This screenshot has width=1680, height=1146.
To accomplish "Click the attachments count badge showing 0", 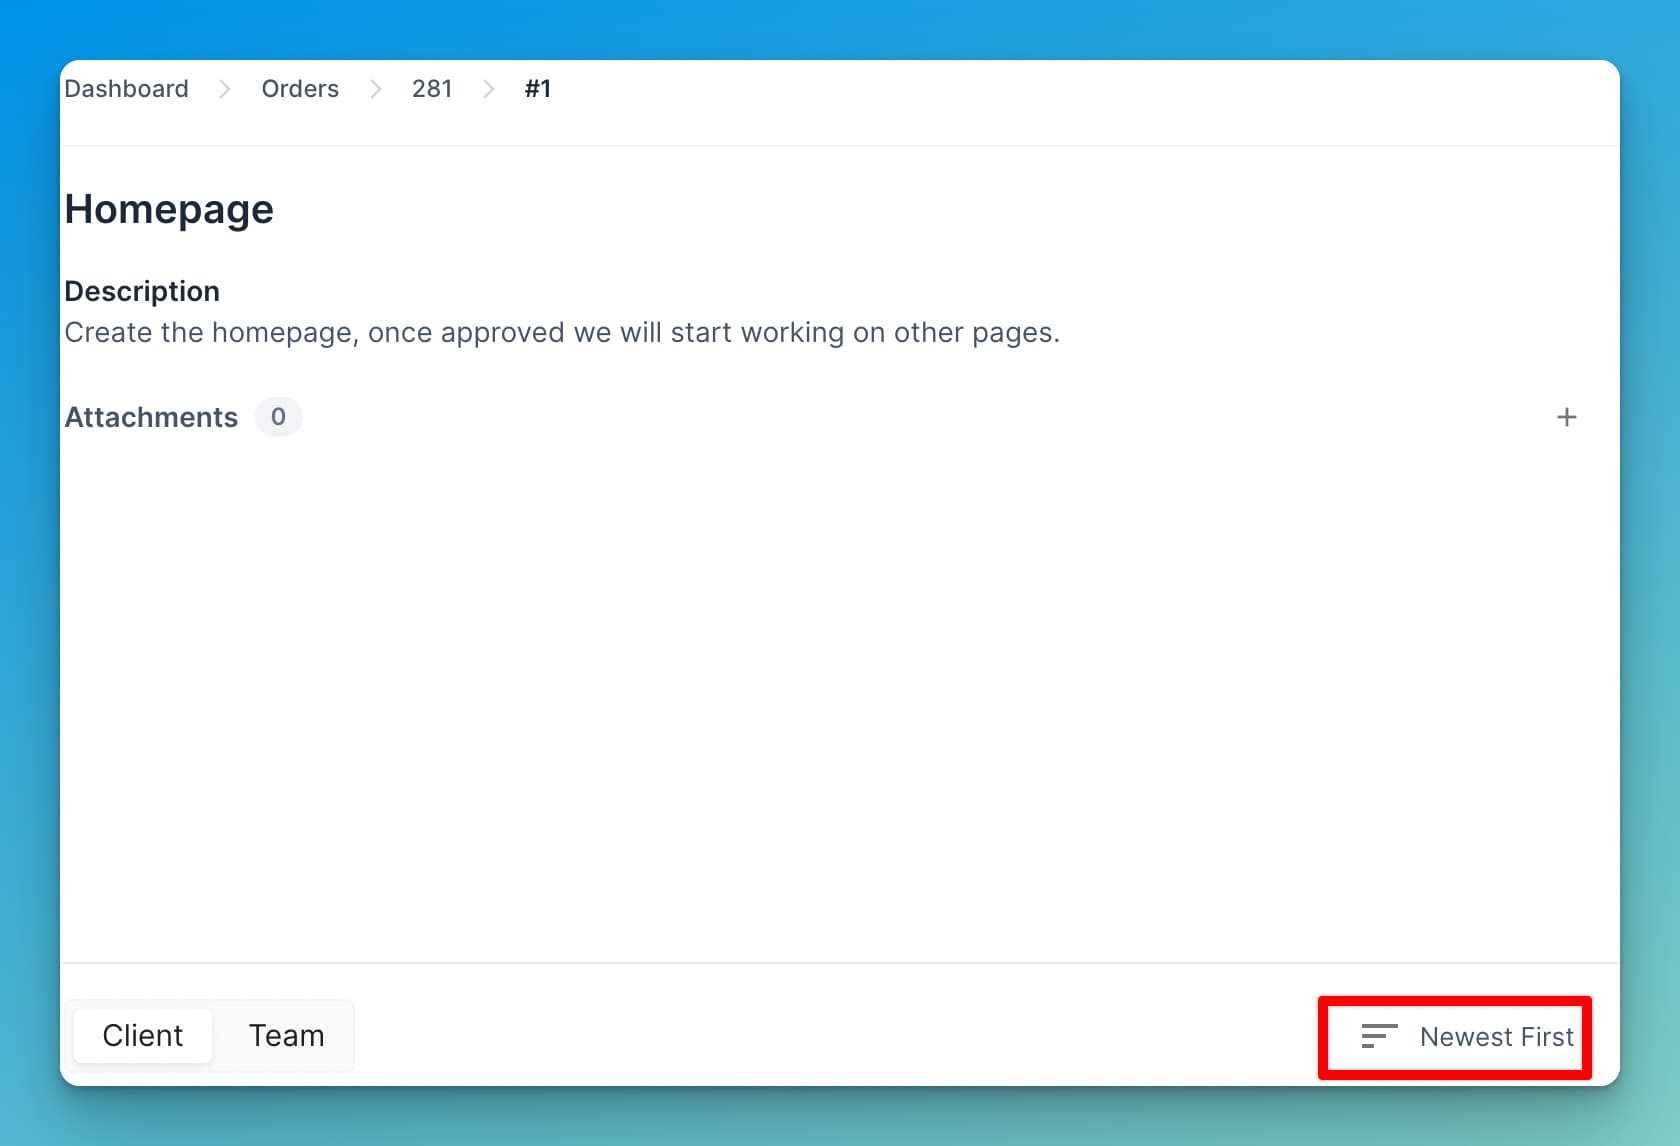I will [x=278, y=417].
